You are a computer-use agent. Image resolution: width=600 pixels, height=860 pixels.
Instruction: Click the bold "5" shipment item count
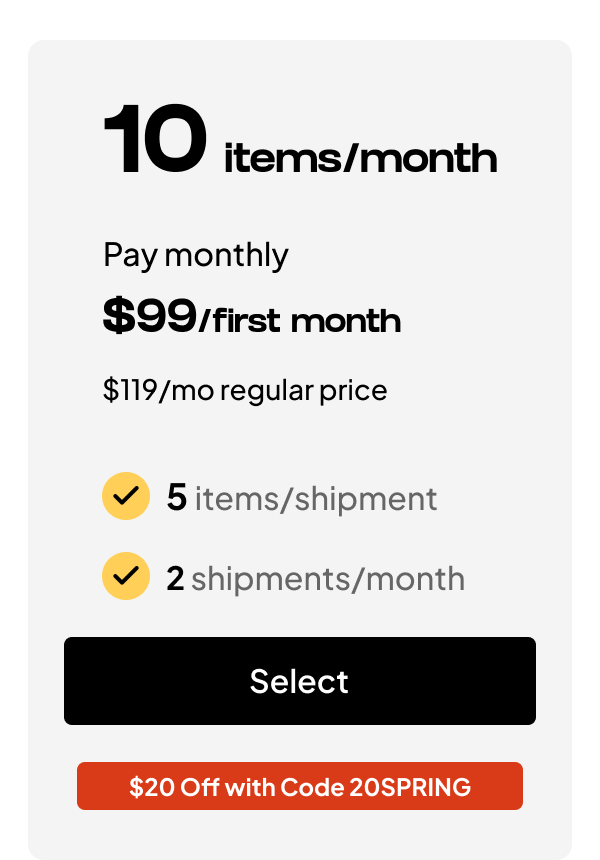pyautogui.click(x=177, y=497)
